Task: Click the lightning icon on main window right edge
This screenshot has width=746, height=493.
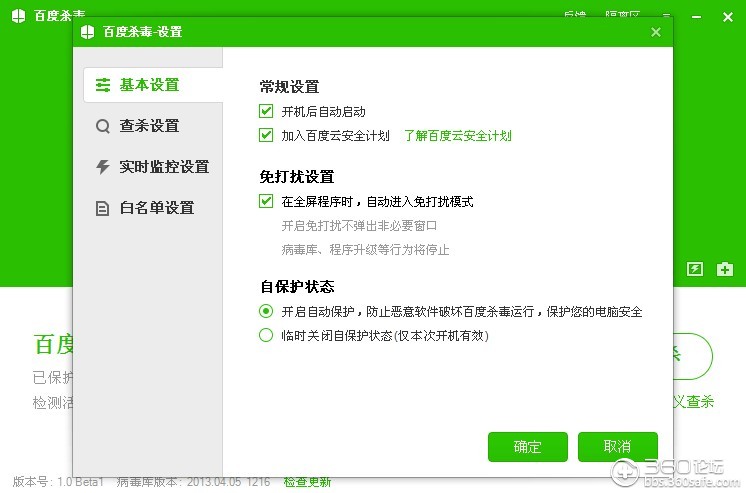Action: (696, 269)
